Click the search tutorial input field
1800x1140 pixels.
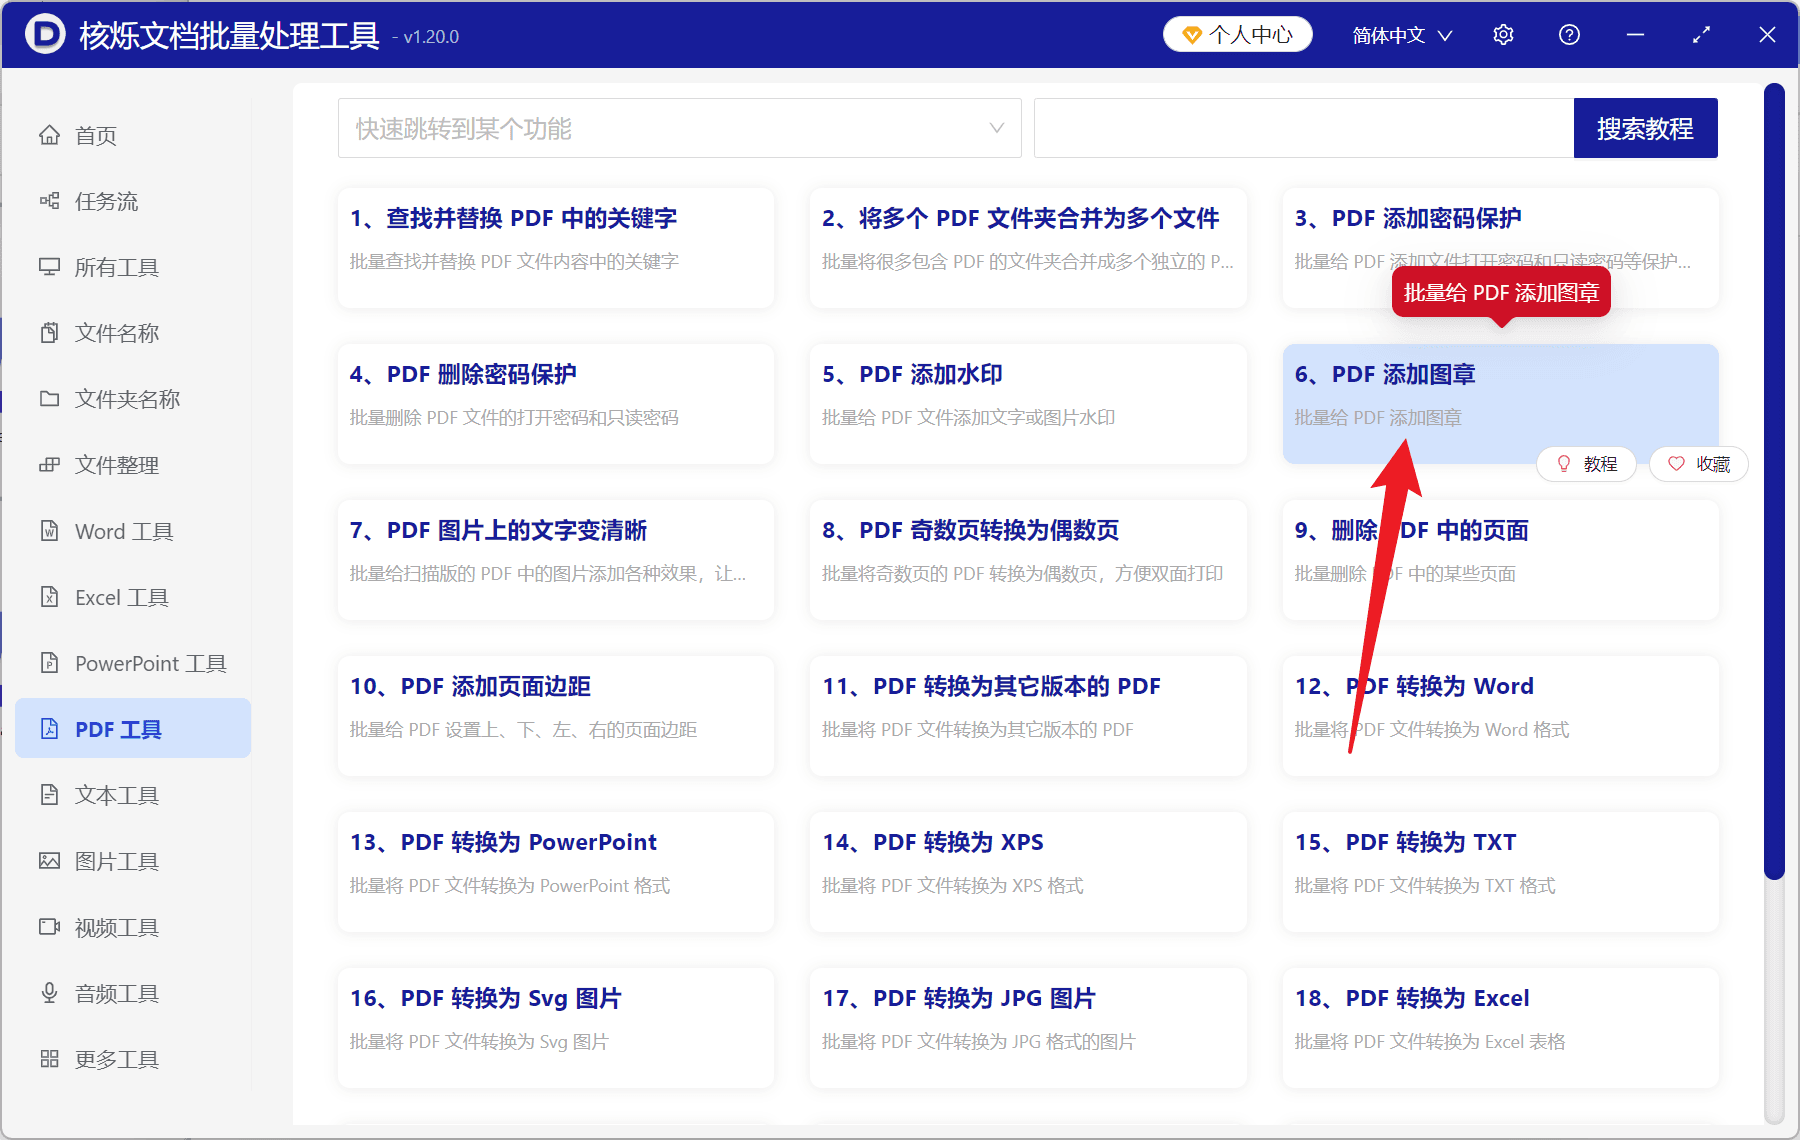point(1300,128)
